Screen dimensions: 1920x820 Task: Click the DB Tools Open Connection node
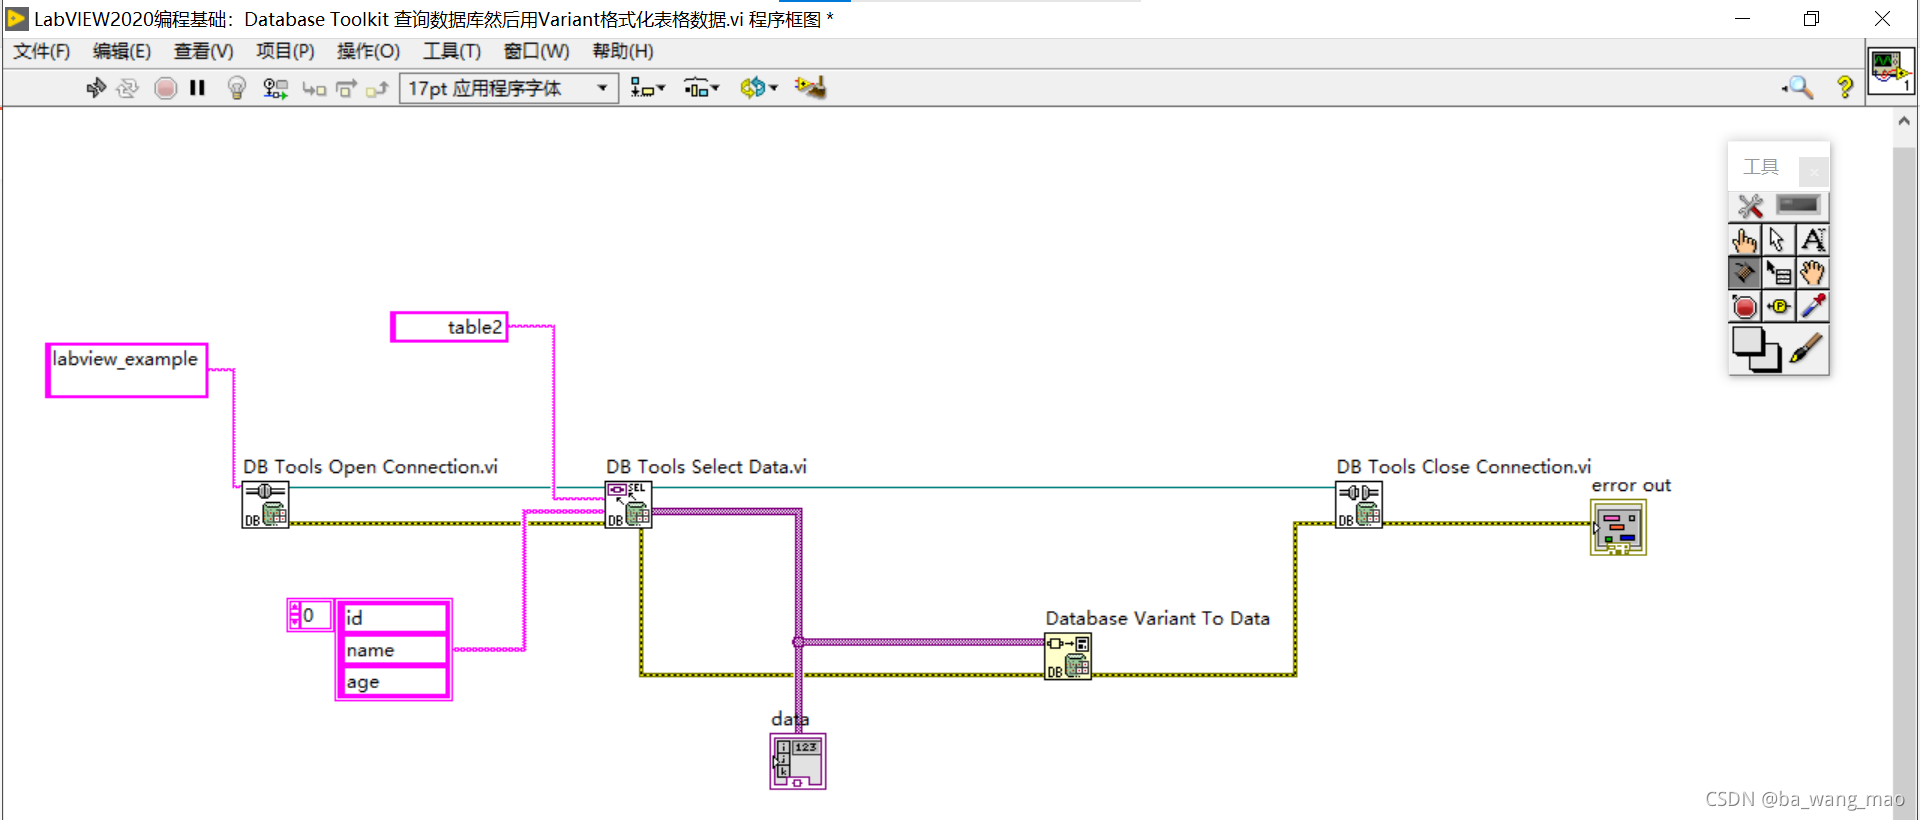coord(265,505)
